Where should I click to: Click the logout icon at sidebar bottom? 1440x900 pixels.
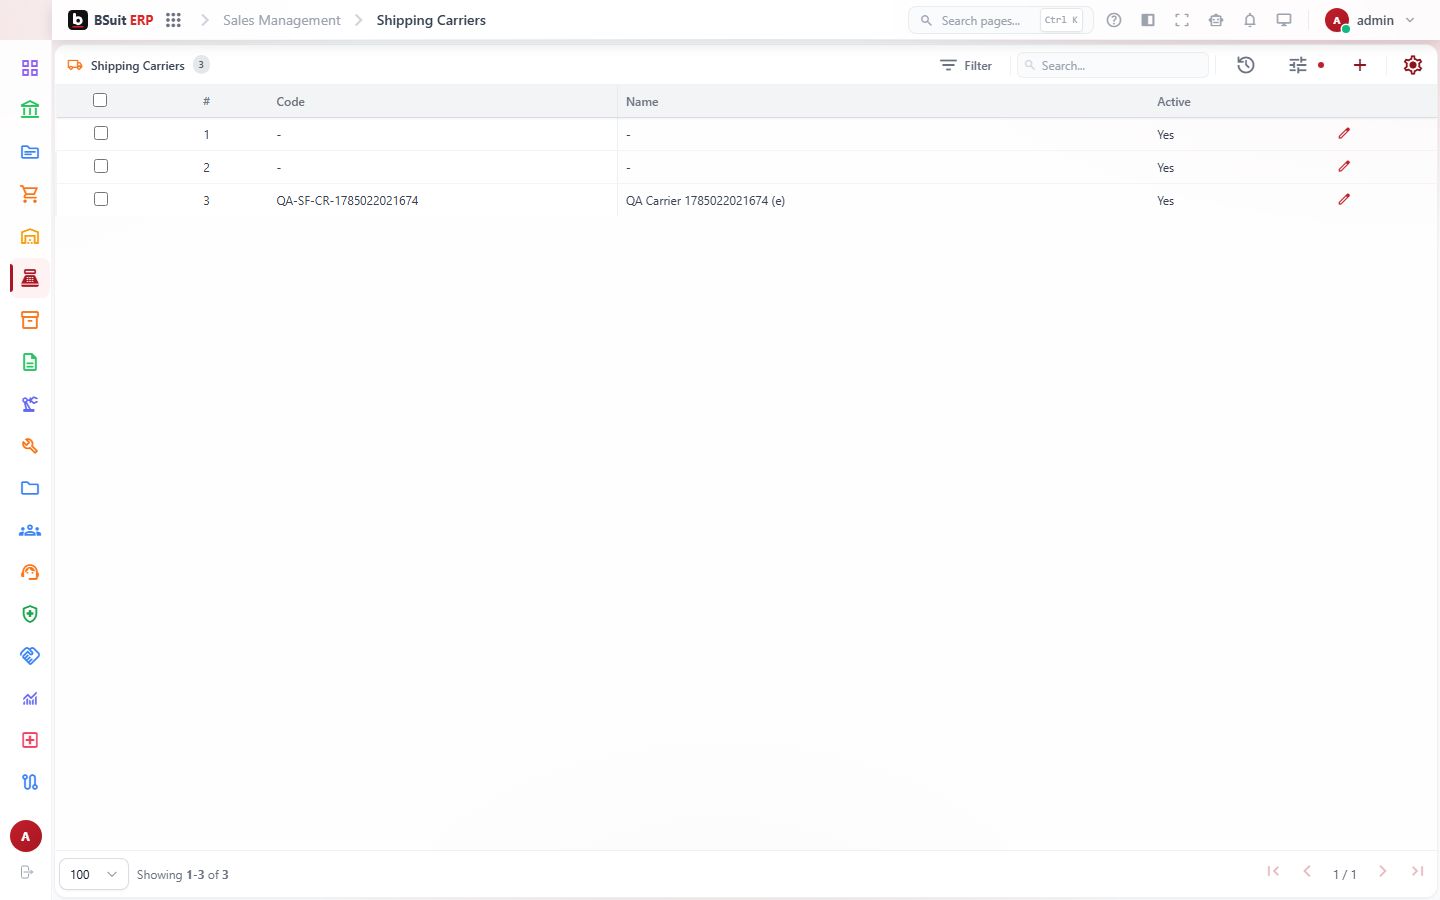(x=27, y=872)
